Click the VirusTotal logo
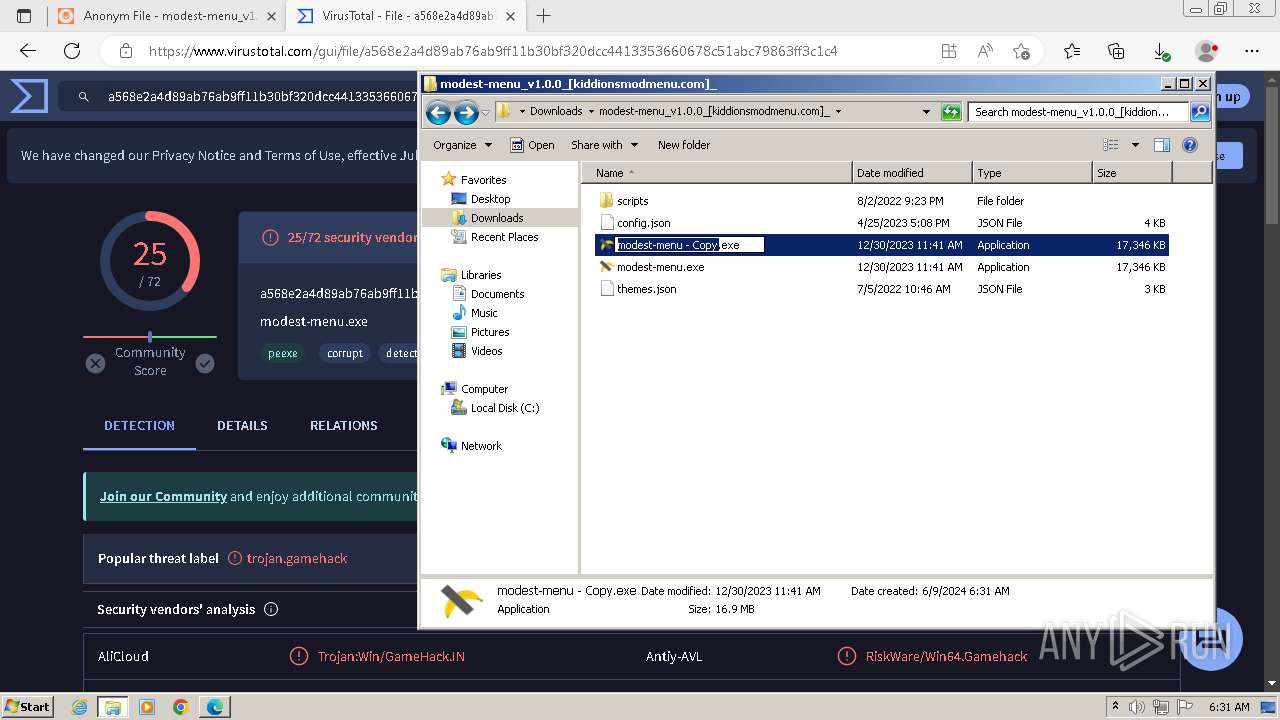1280x720 pixels. pos(29,96)
